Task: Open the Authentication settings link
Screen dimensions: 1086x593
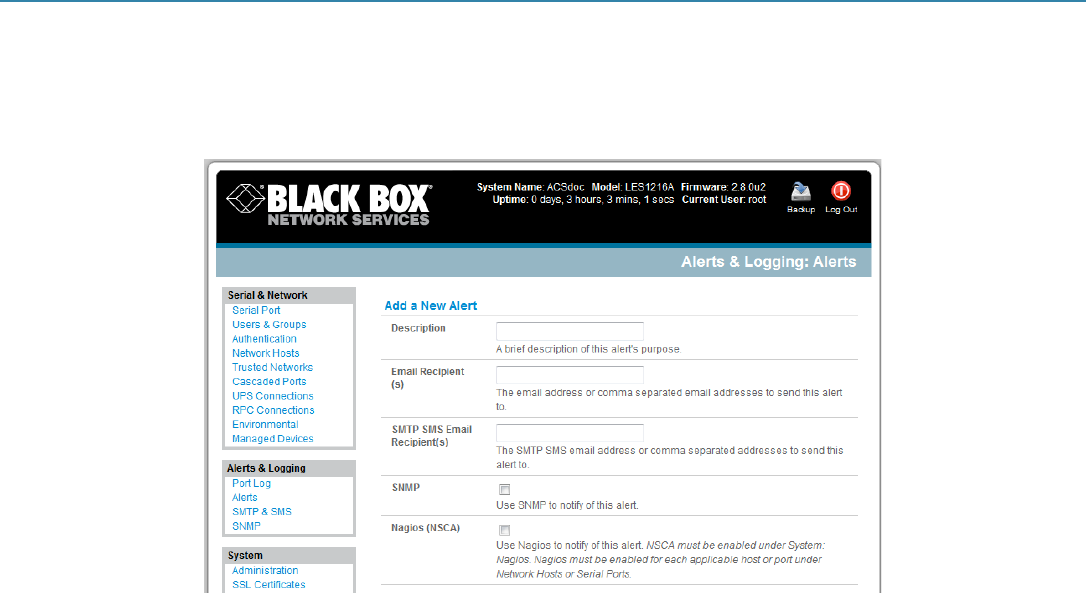Action: click(264, 339)
